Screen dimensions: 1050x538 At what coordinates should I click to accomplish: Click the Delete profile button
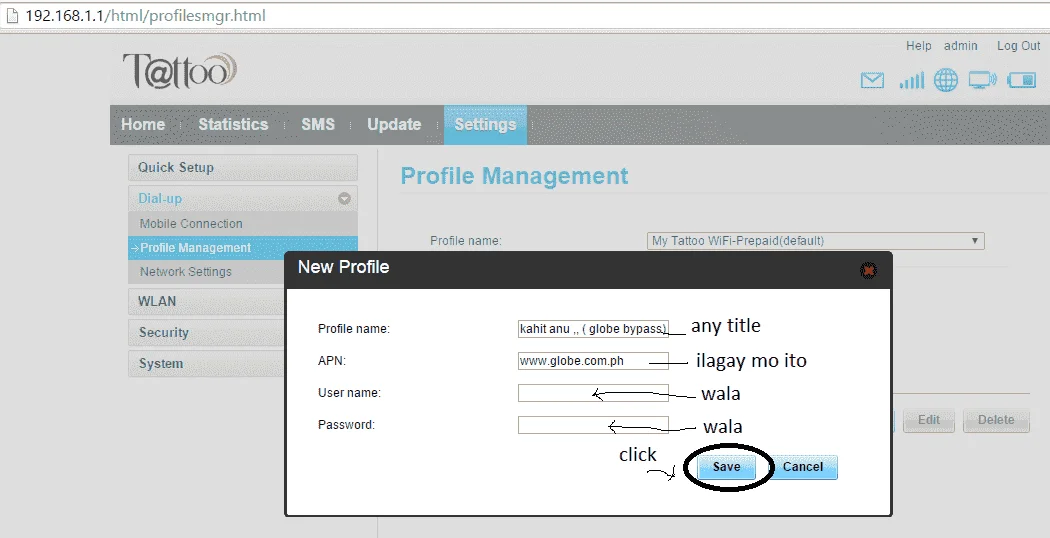click(996, 420)
